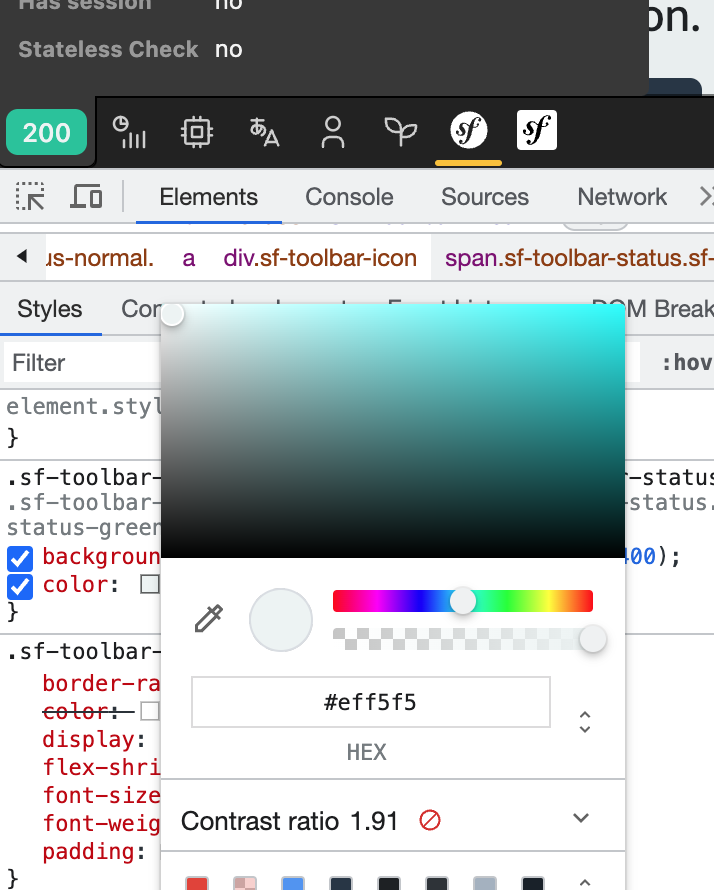Open the Twig sprout toolbar panel icon
Image resolution: width=714 pixels, height=890 pixels.
(401, 132)
